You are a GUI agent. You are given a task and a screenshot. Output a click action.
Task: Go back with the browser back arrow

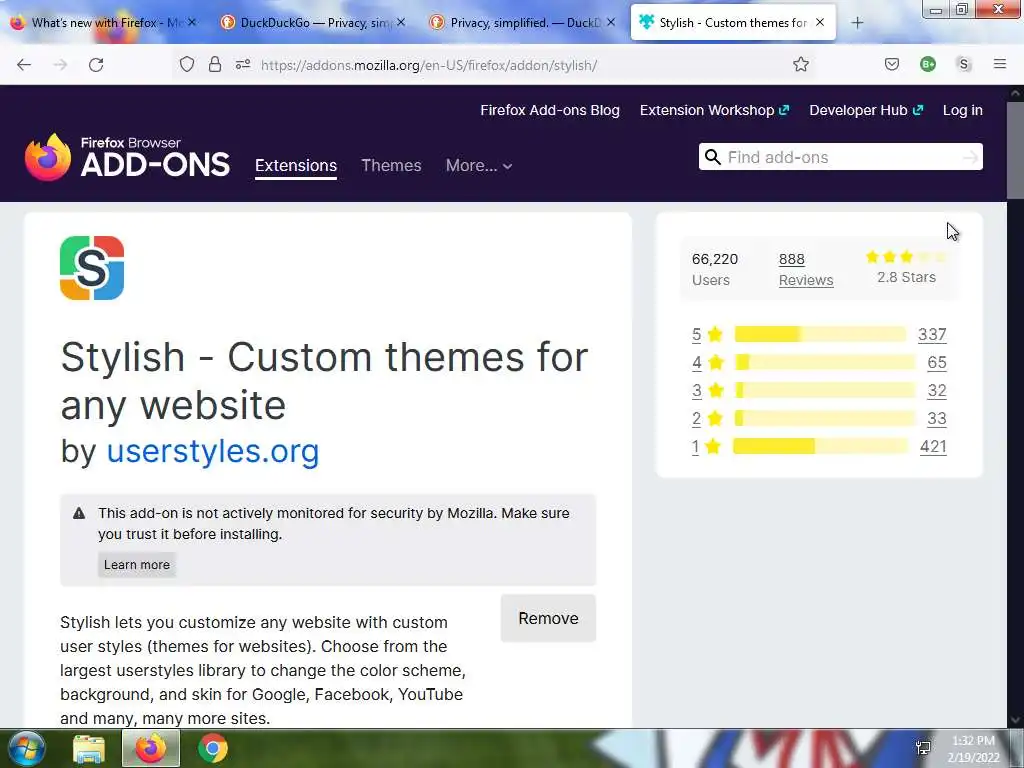24,65
